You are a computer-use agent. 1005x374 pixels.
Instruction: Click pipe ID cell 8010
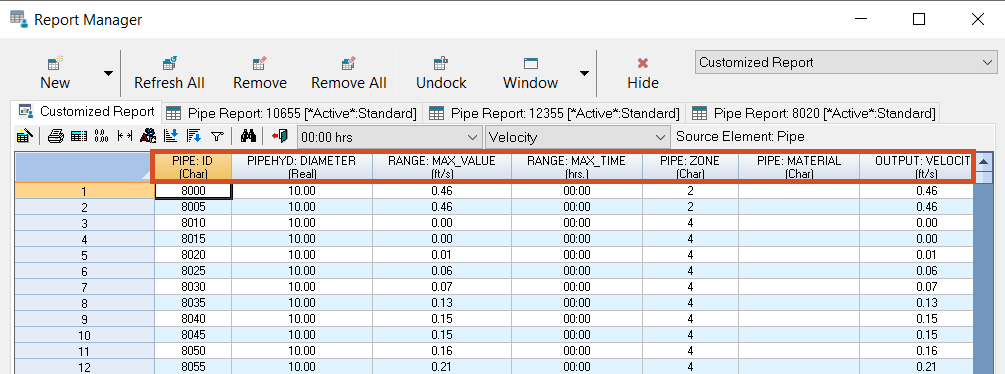tap(193, 223)
